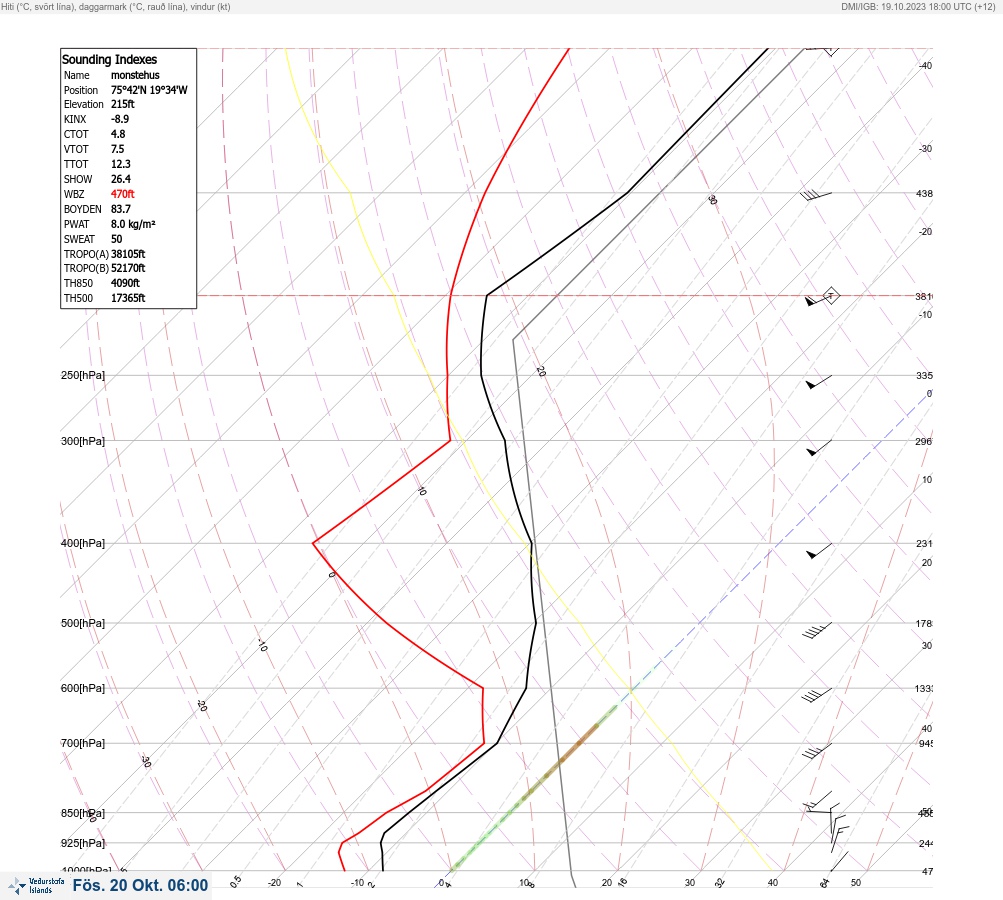Click the TH500 value '17365ft'

(x=128, y=297)
